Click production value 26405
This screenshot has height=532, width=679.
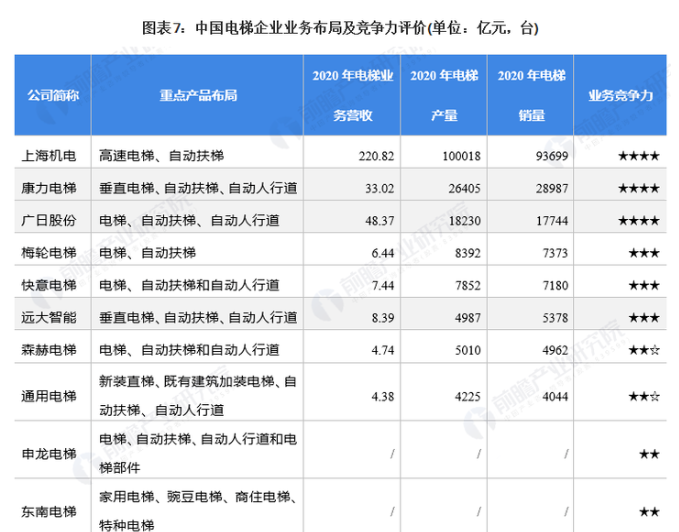click(464, 188)
